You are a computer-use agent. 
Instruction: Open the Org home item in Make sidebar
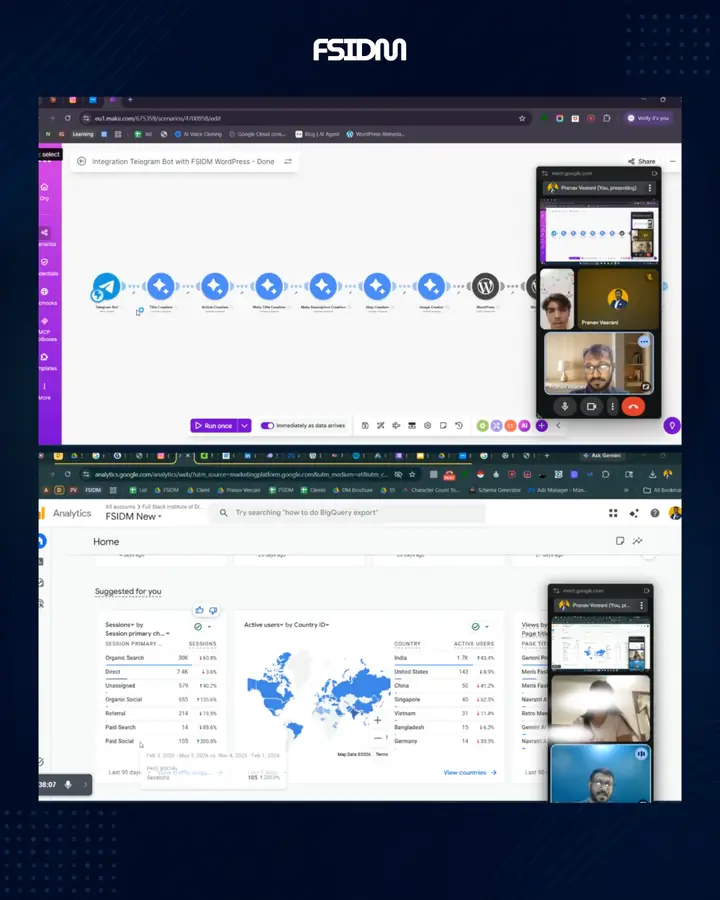[x=44, y=192]
